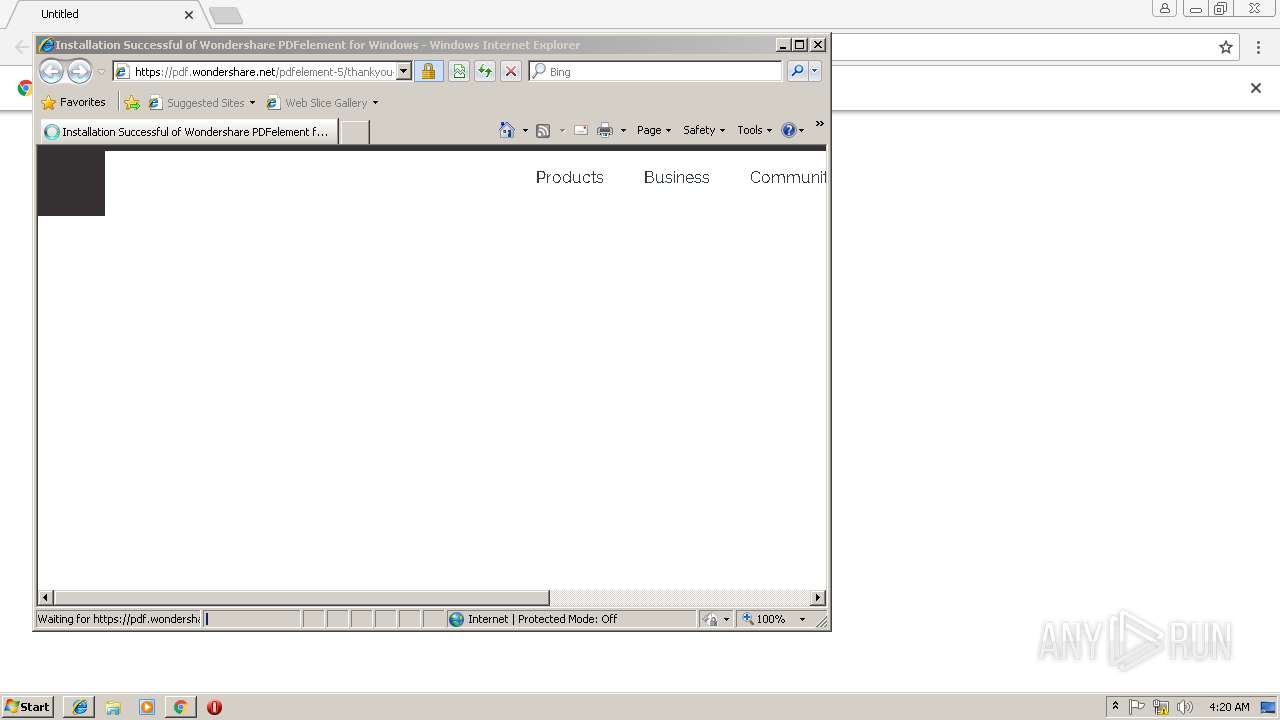Expand the address bar URL history dropdown
The width and height of the screenshot is (1280, 720).
[404, 72]
